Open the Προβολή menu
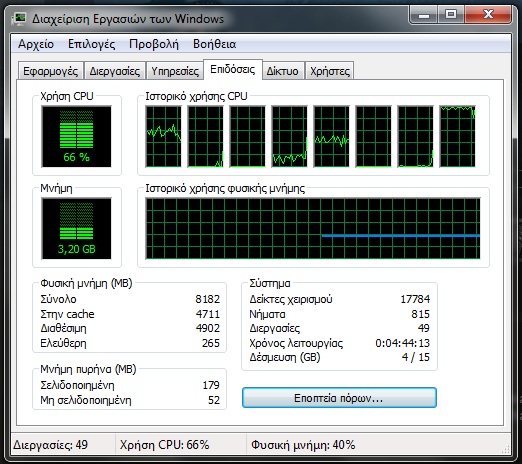 154,44
